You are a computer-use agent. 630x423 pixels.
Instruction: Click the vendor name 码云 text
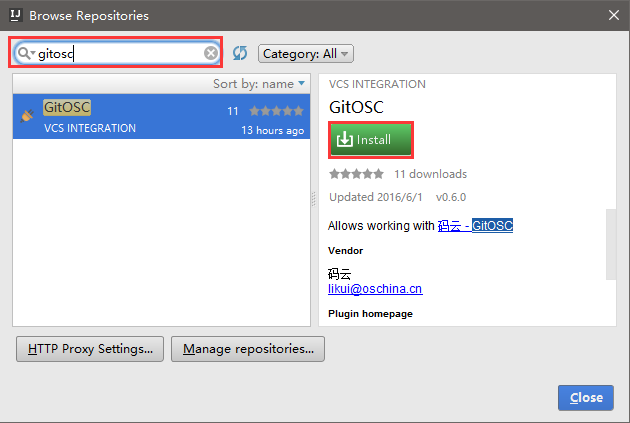tap(340, 274)
